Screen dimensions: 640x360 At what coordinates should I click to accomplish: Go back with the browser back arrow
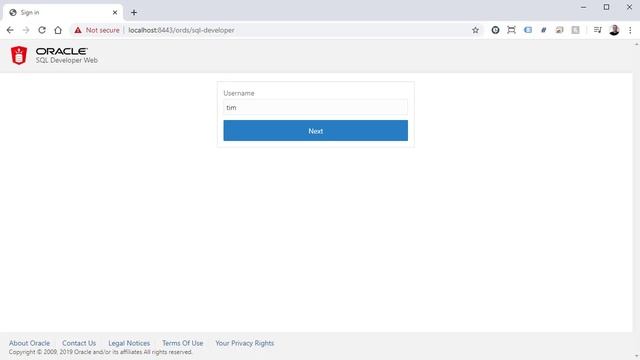pyautogui.click(x=10, y=30)
